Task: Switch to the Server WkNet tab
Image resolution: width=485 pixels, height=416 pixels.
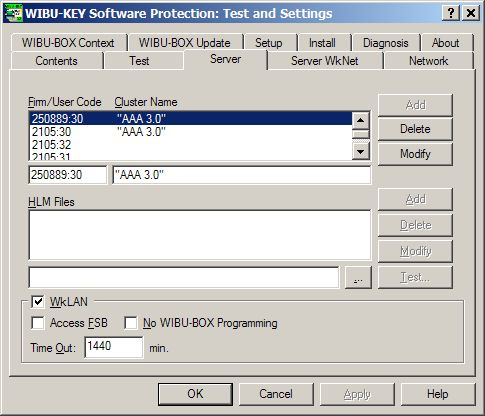Action: (325, 61)
